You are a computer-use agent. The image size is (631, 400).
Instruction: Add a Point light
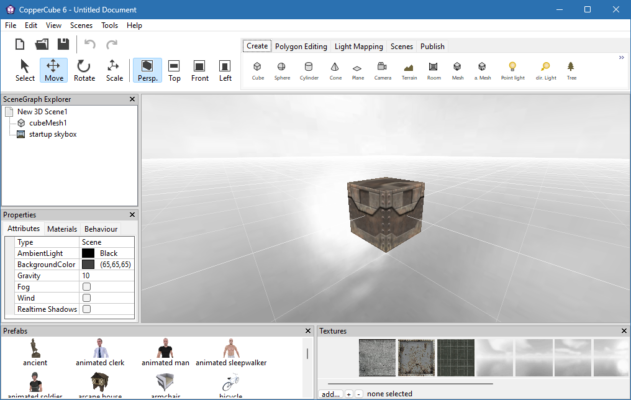(513, 71)
